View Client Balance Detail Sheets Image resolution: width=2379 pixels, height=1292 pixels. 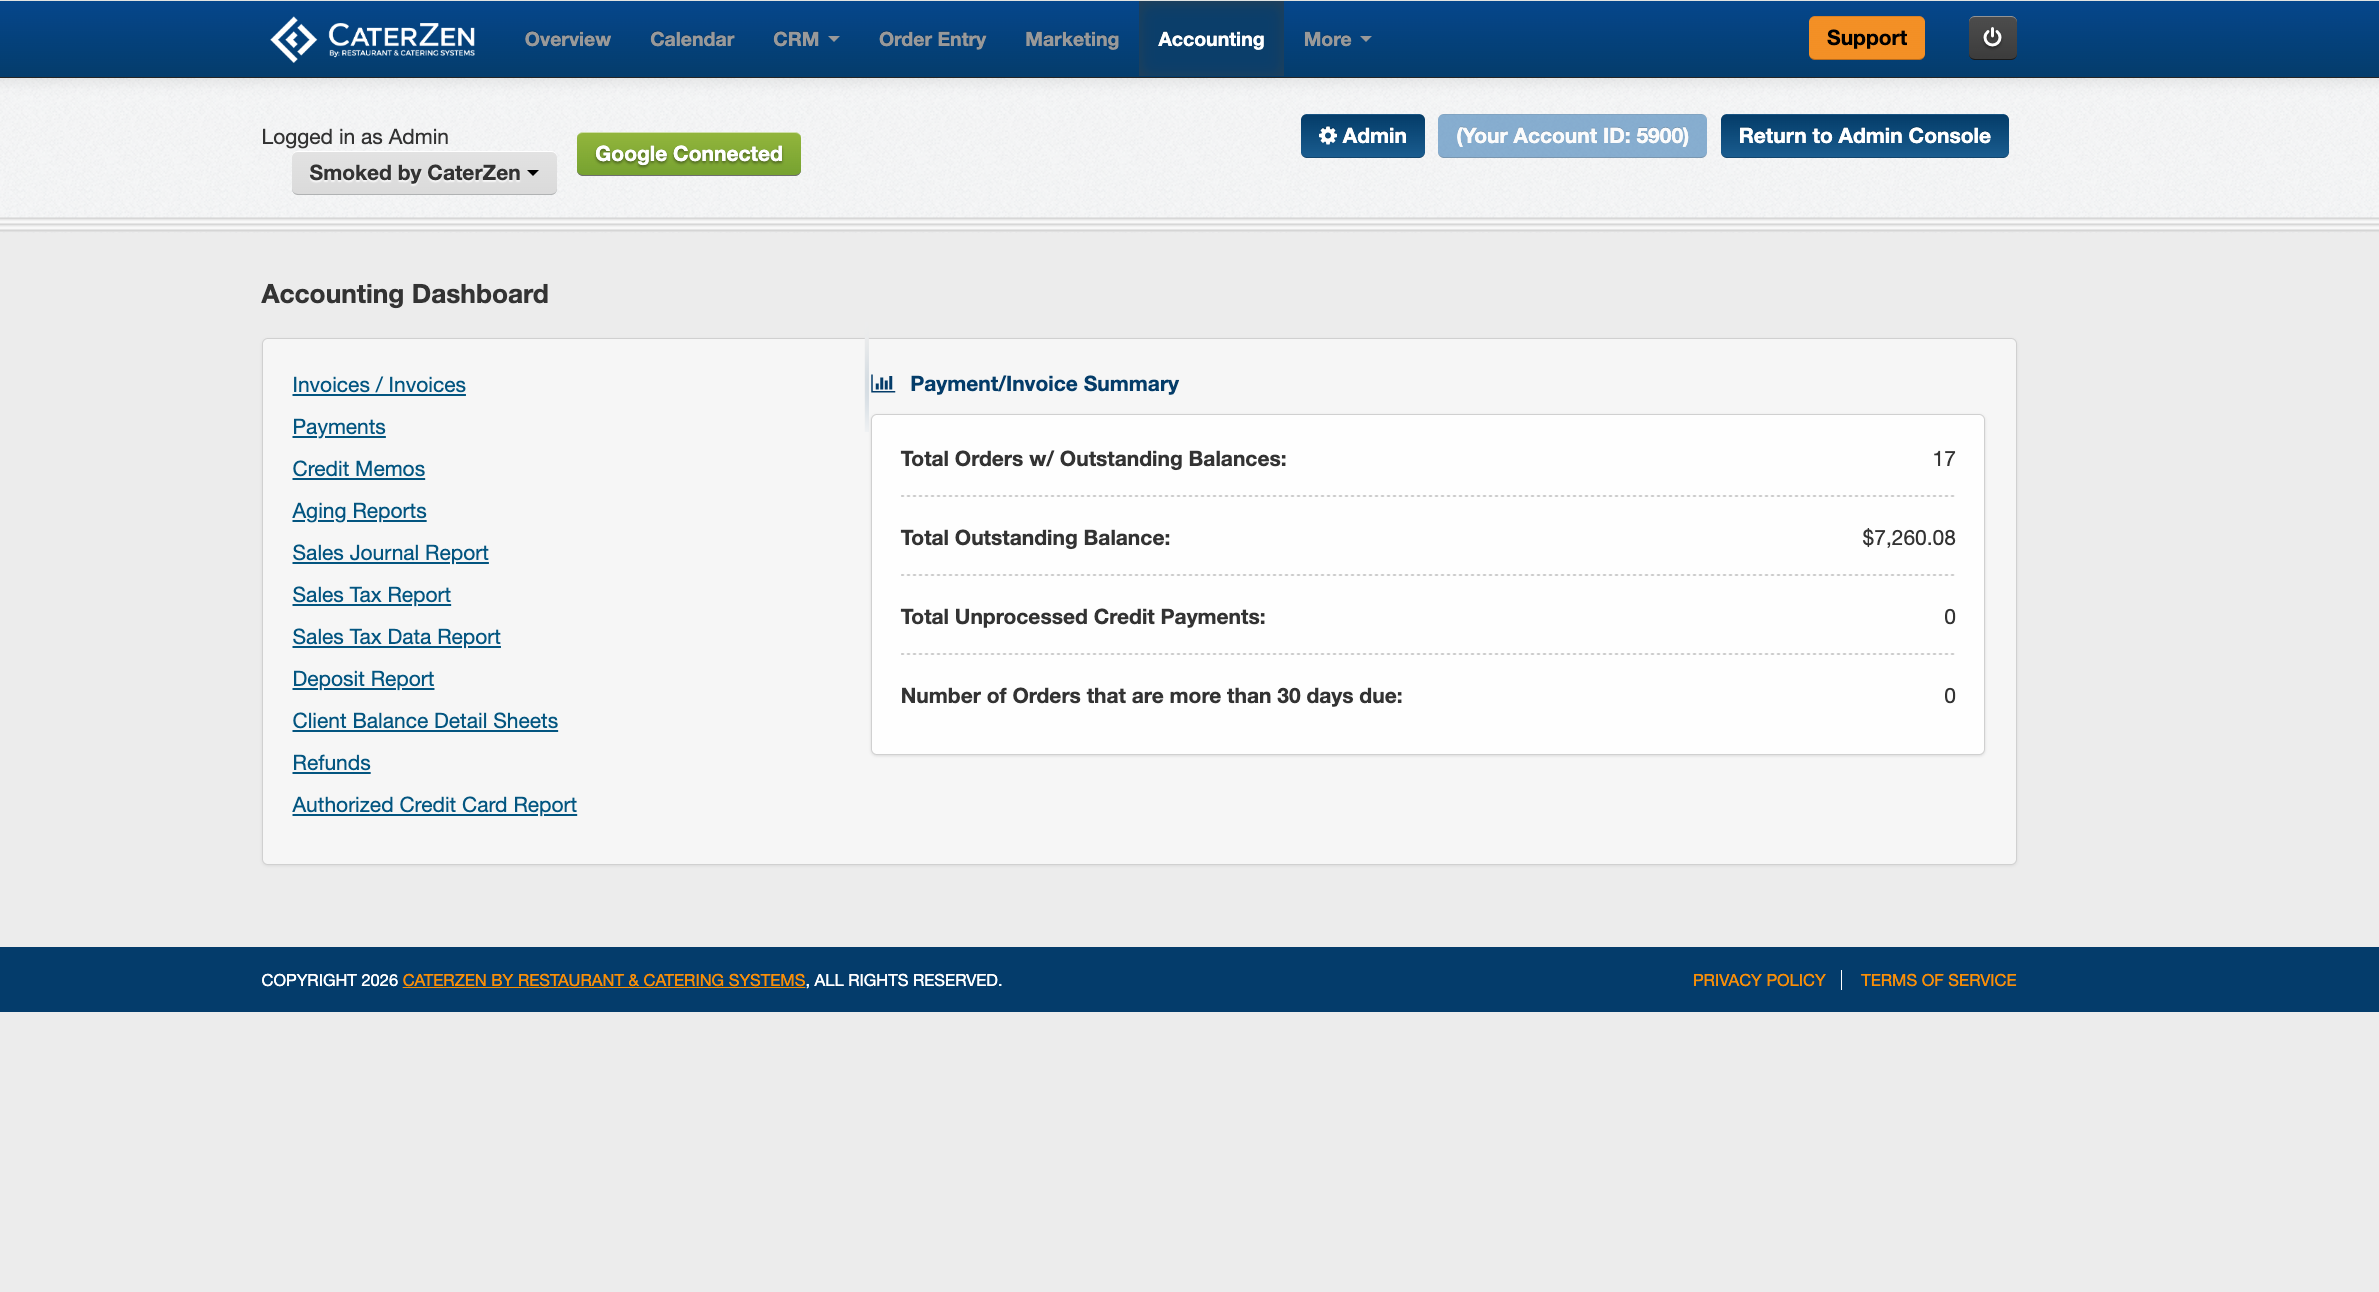click(x=424, y=721)
